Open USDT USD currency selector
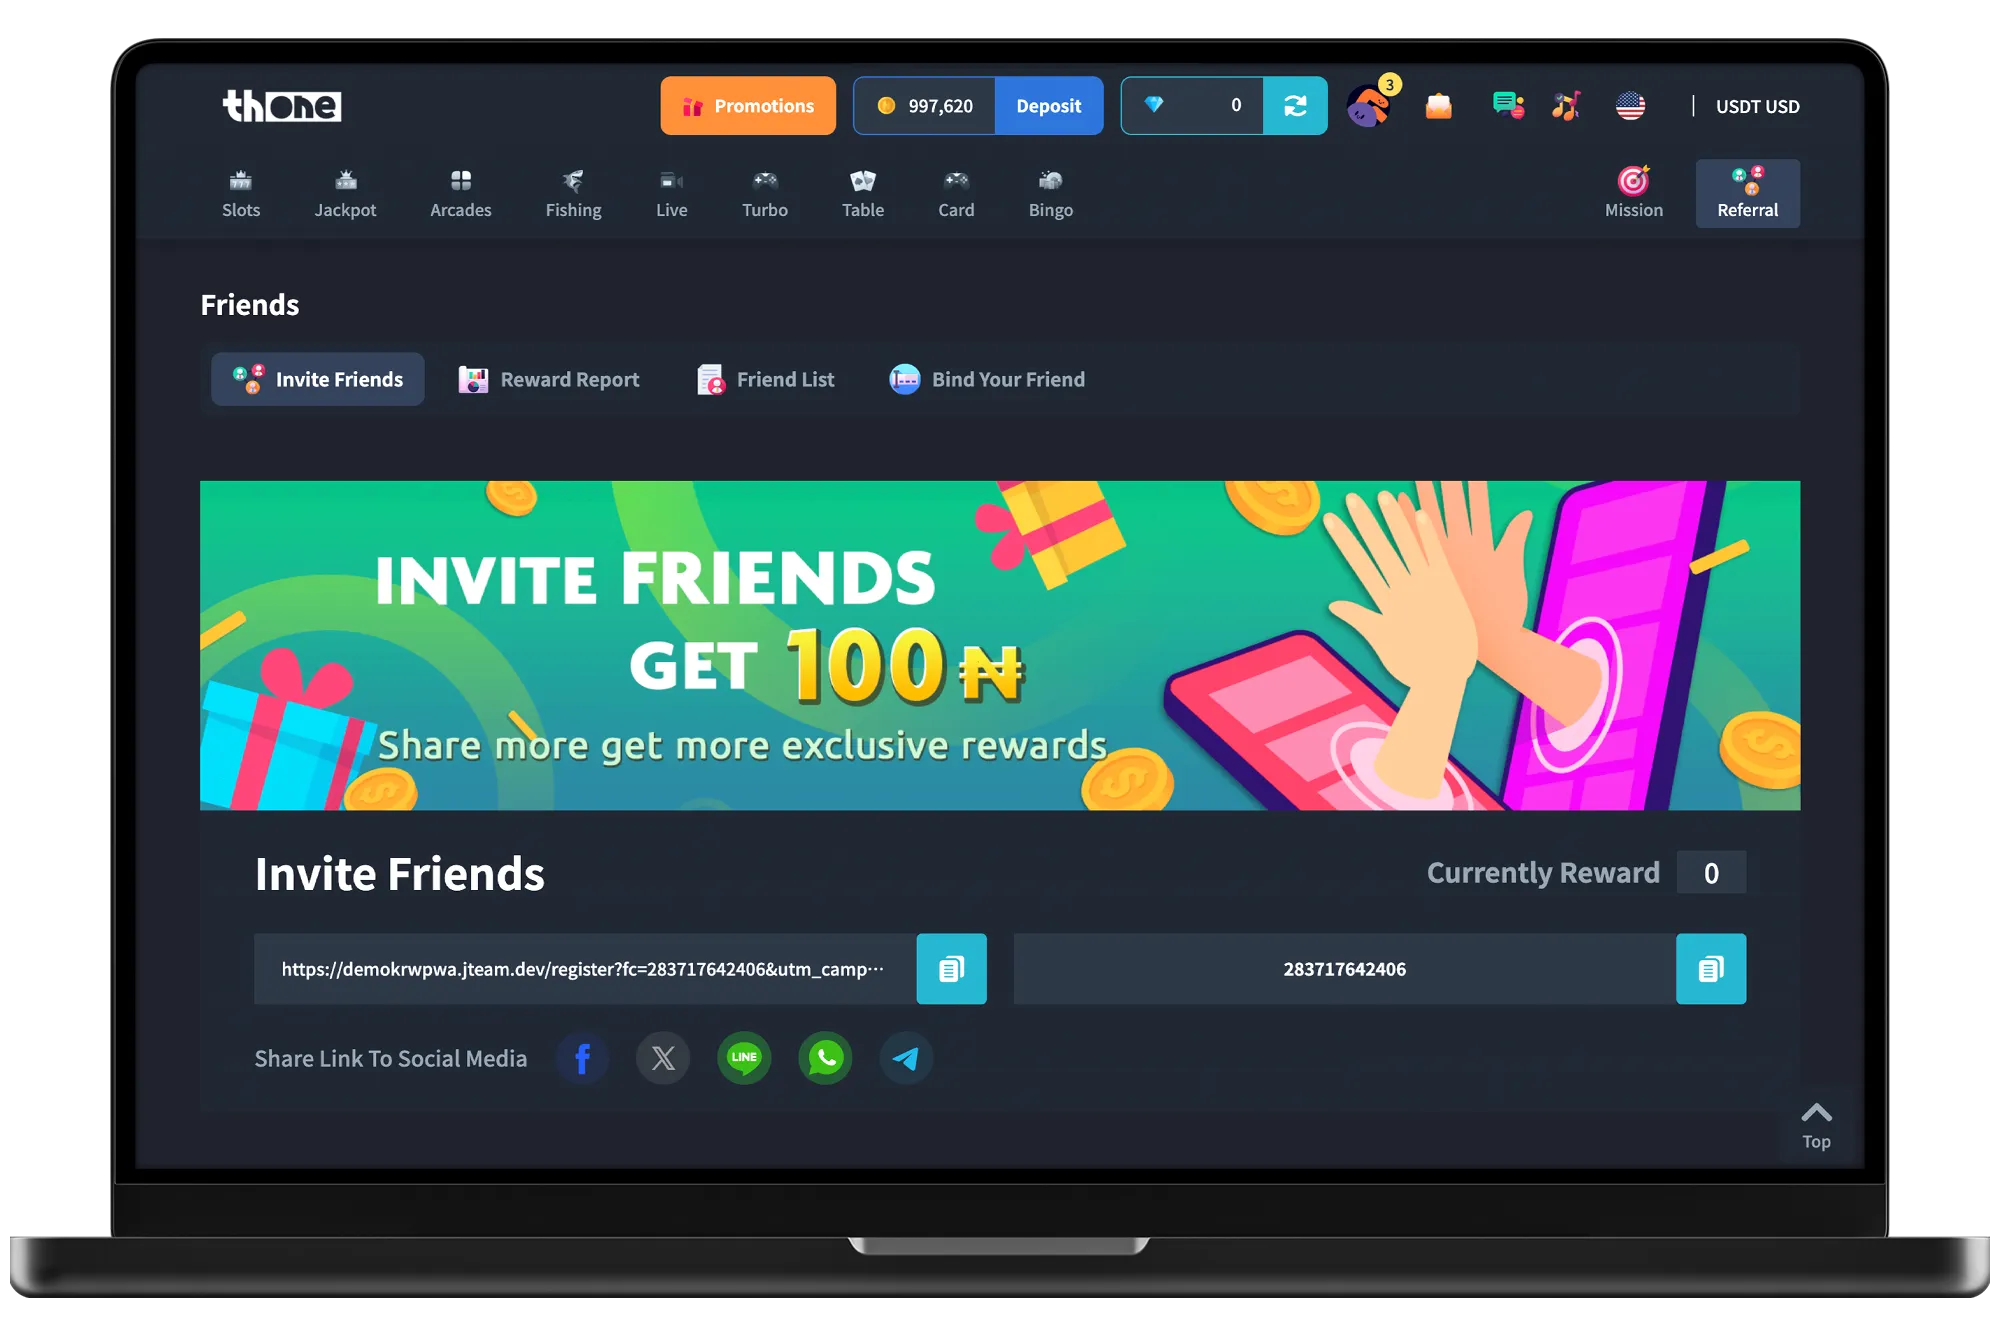The width and height of the screenshot is (2000, 1328). coord(1757,106)
